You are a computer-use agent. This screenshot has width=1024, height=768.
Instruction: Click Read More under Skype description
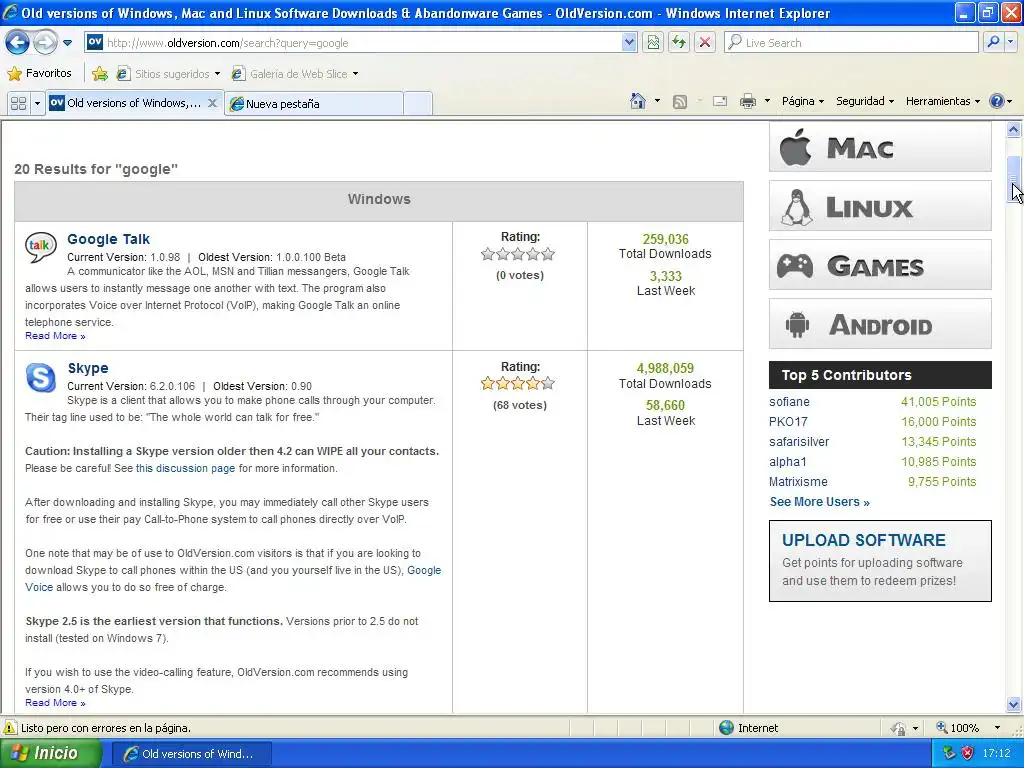tap(55, 703)
